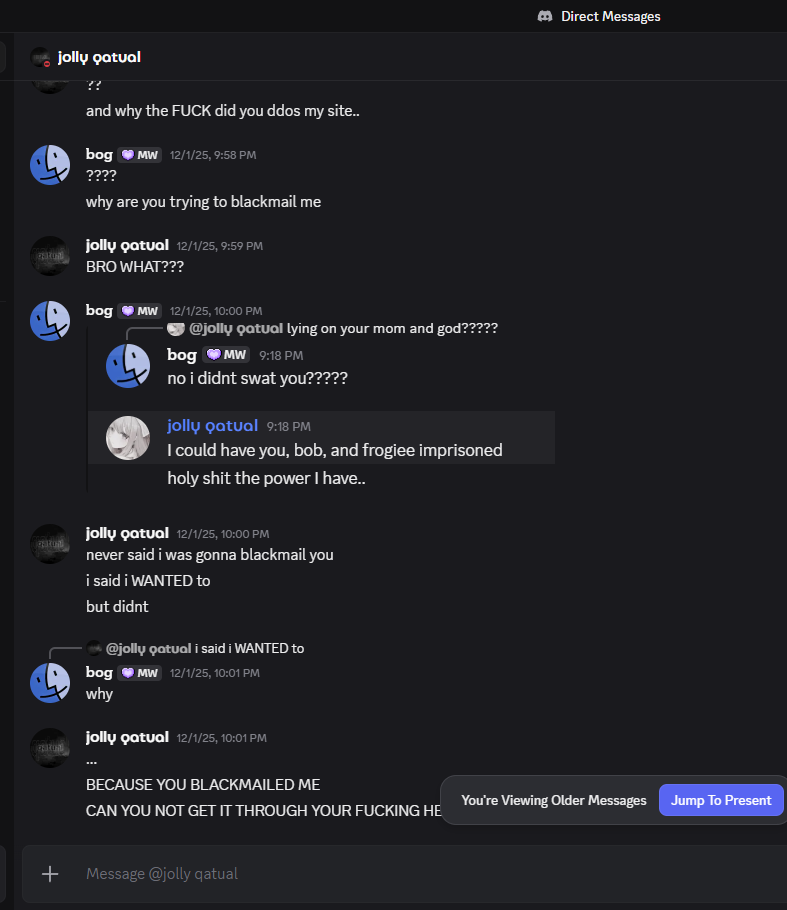The height and width of the screenshot is (910, 787).
Task: Click jolly qatual's avatar on the 9:59 PM message
Action: click(x=50, y=256)
